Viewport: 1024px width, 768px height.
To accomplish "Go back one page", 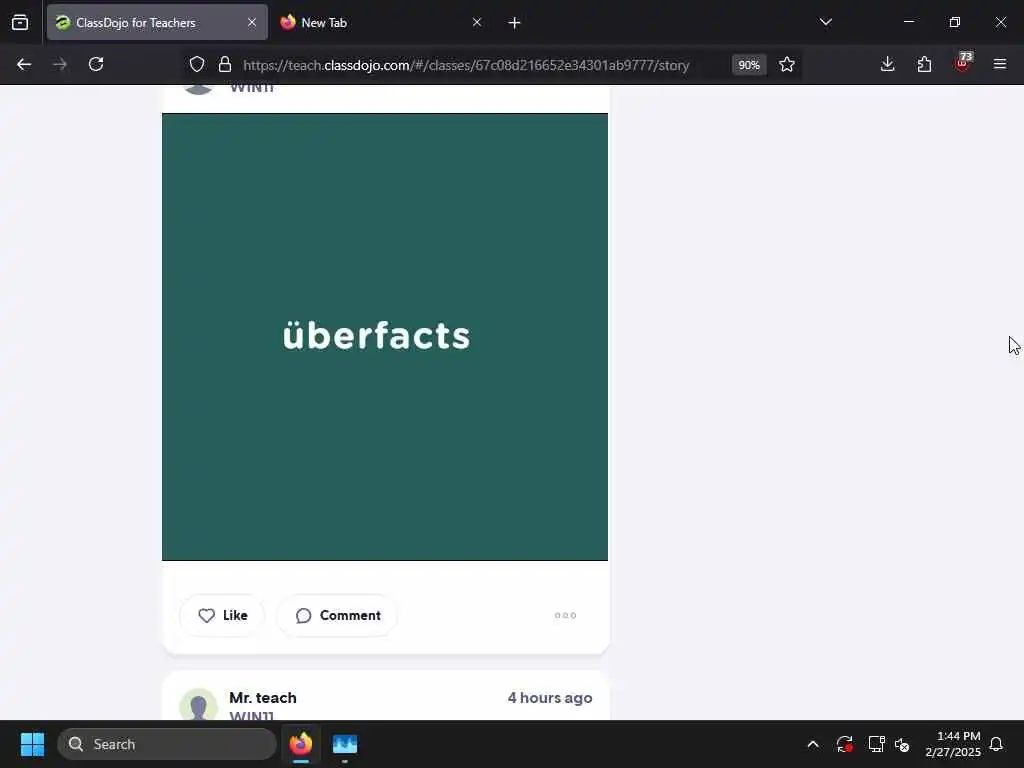I will click(24, 64).
